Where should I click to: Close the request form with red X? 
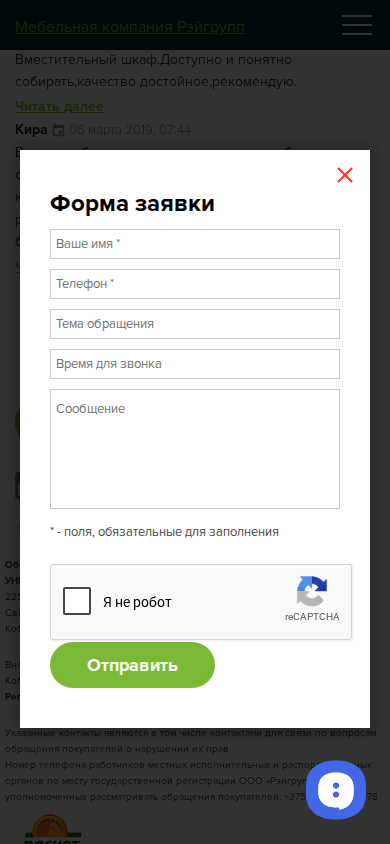pyautogui.click(x=345, y=175)
